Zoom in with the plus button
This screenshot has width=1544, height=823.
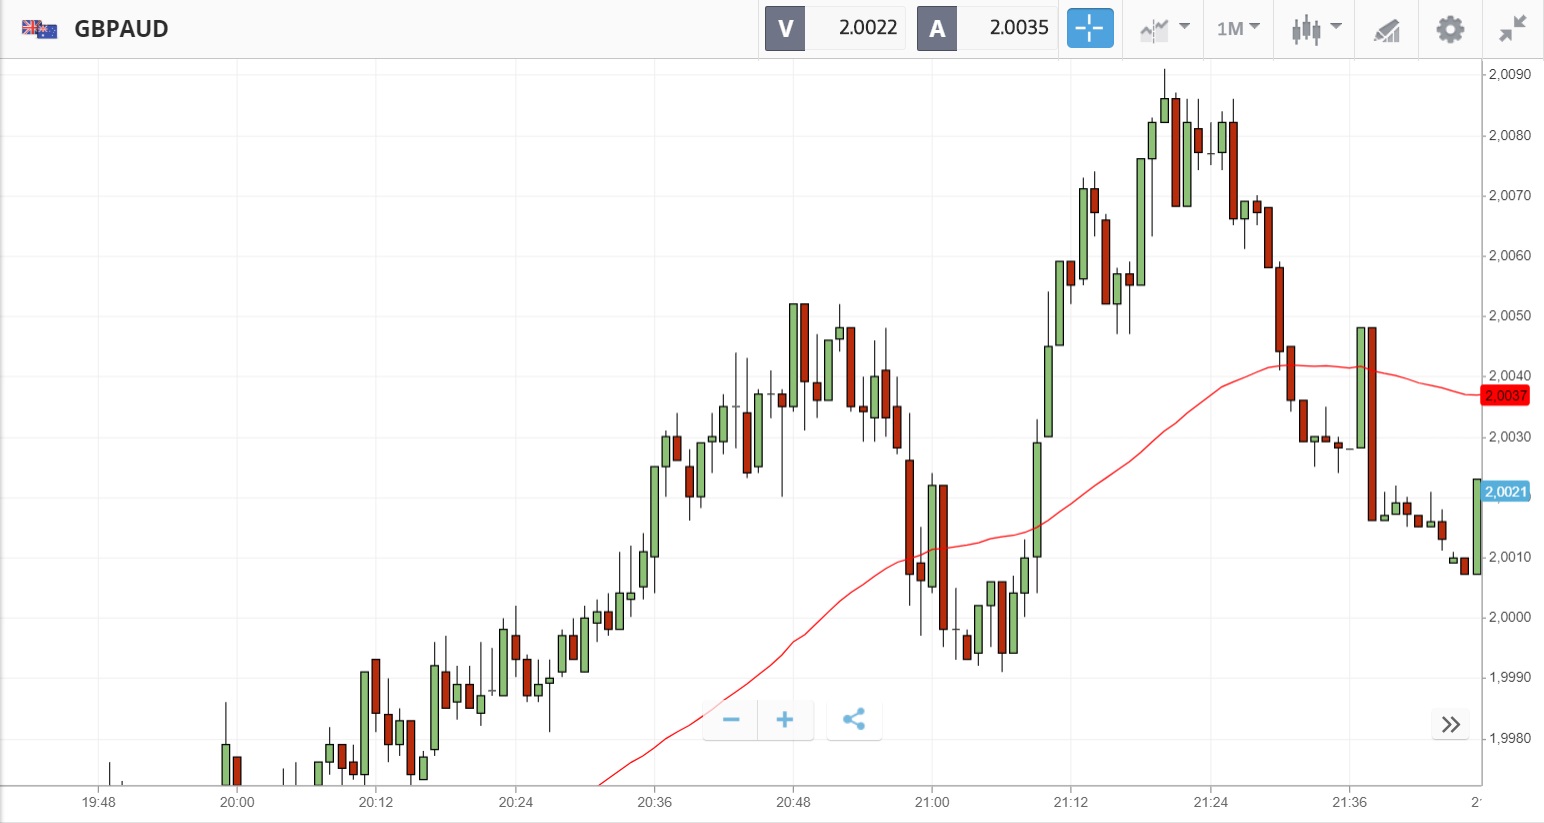click(x=785, y=720)
